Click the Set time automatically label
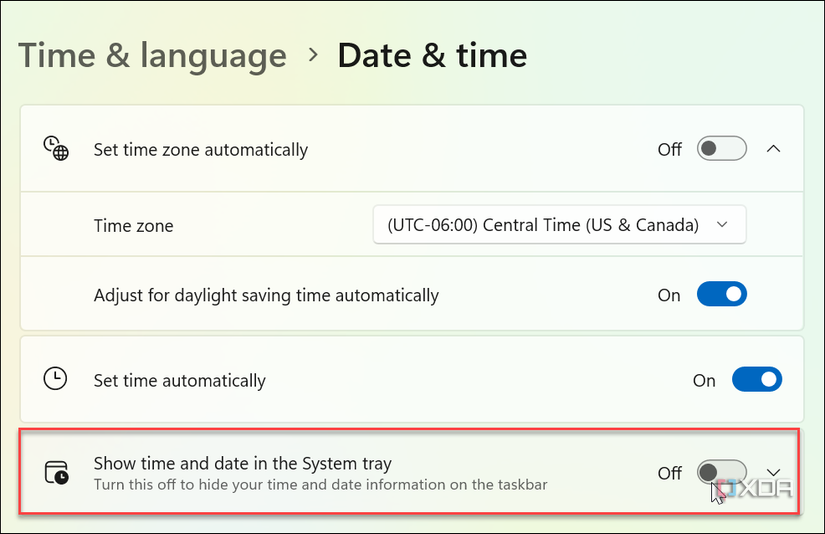Viewport: 825px width, 534px height. pos(179,380)
